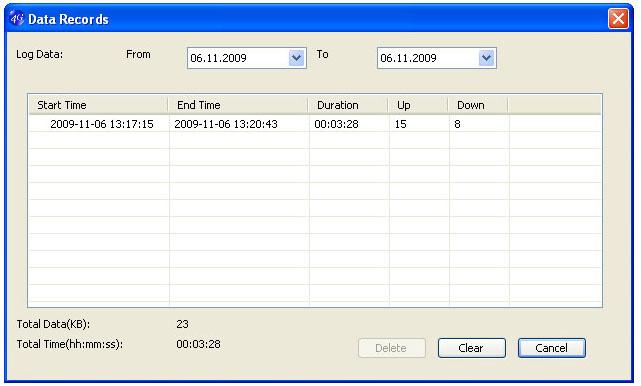Close the Data Records dialog

click(x=618, y=18)
